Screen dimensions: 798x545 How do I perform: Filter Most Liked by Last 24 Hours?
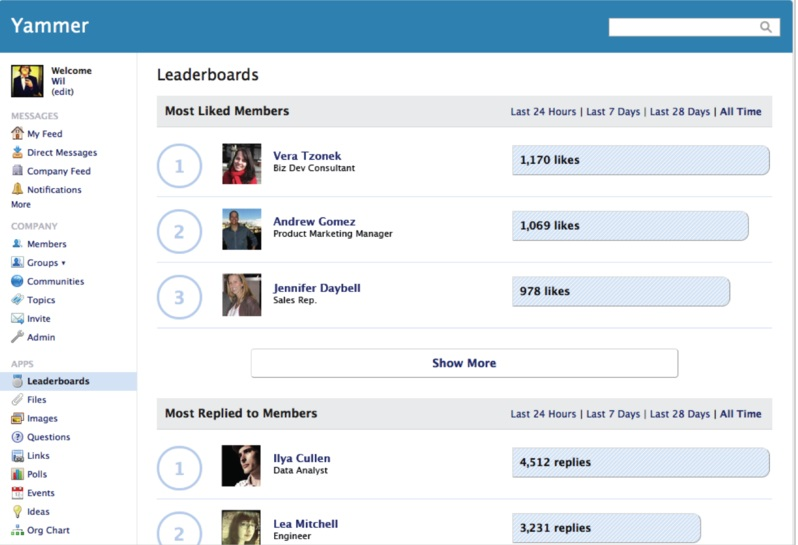(543, 111)
